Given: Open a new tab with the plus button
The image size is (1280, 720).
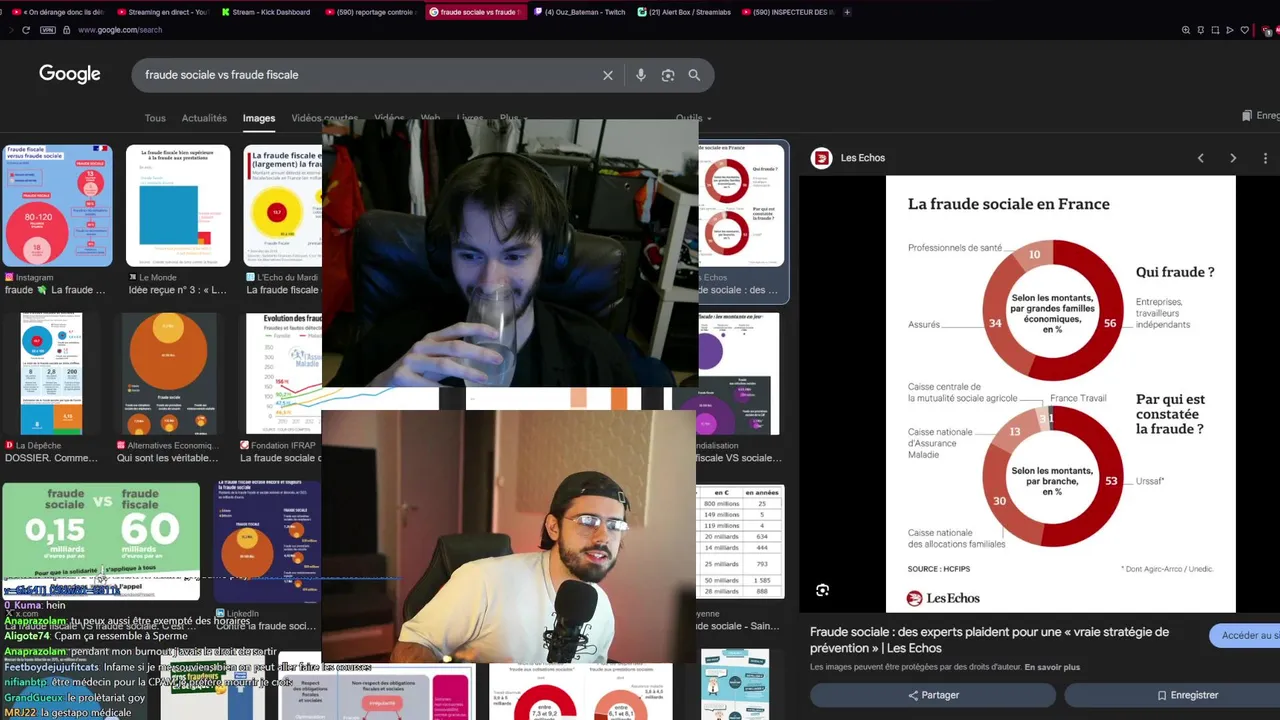Looking at the screenshot, I should 847,12.
